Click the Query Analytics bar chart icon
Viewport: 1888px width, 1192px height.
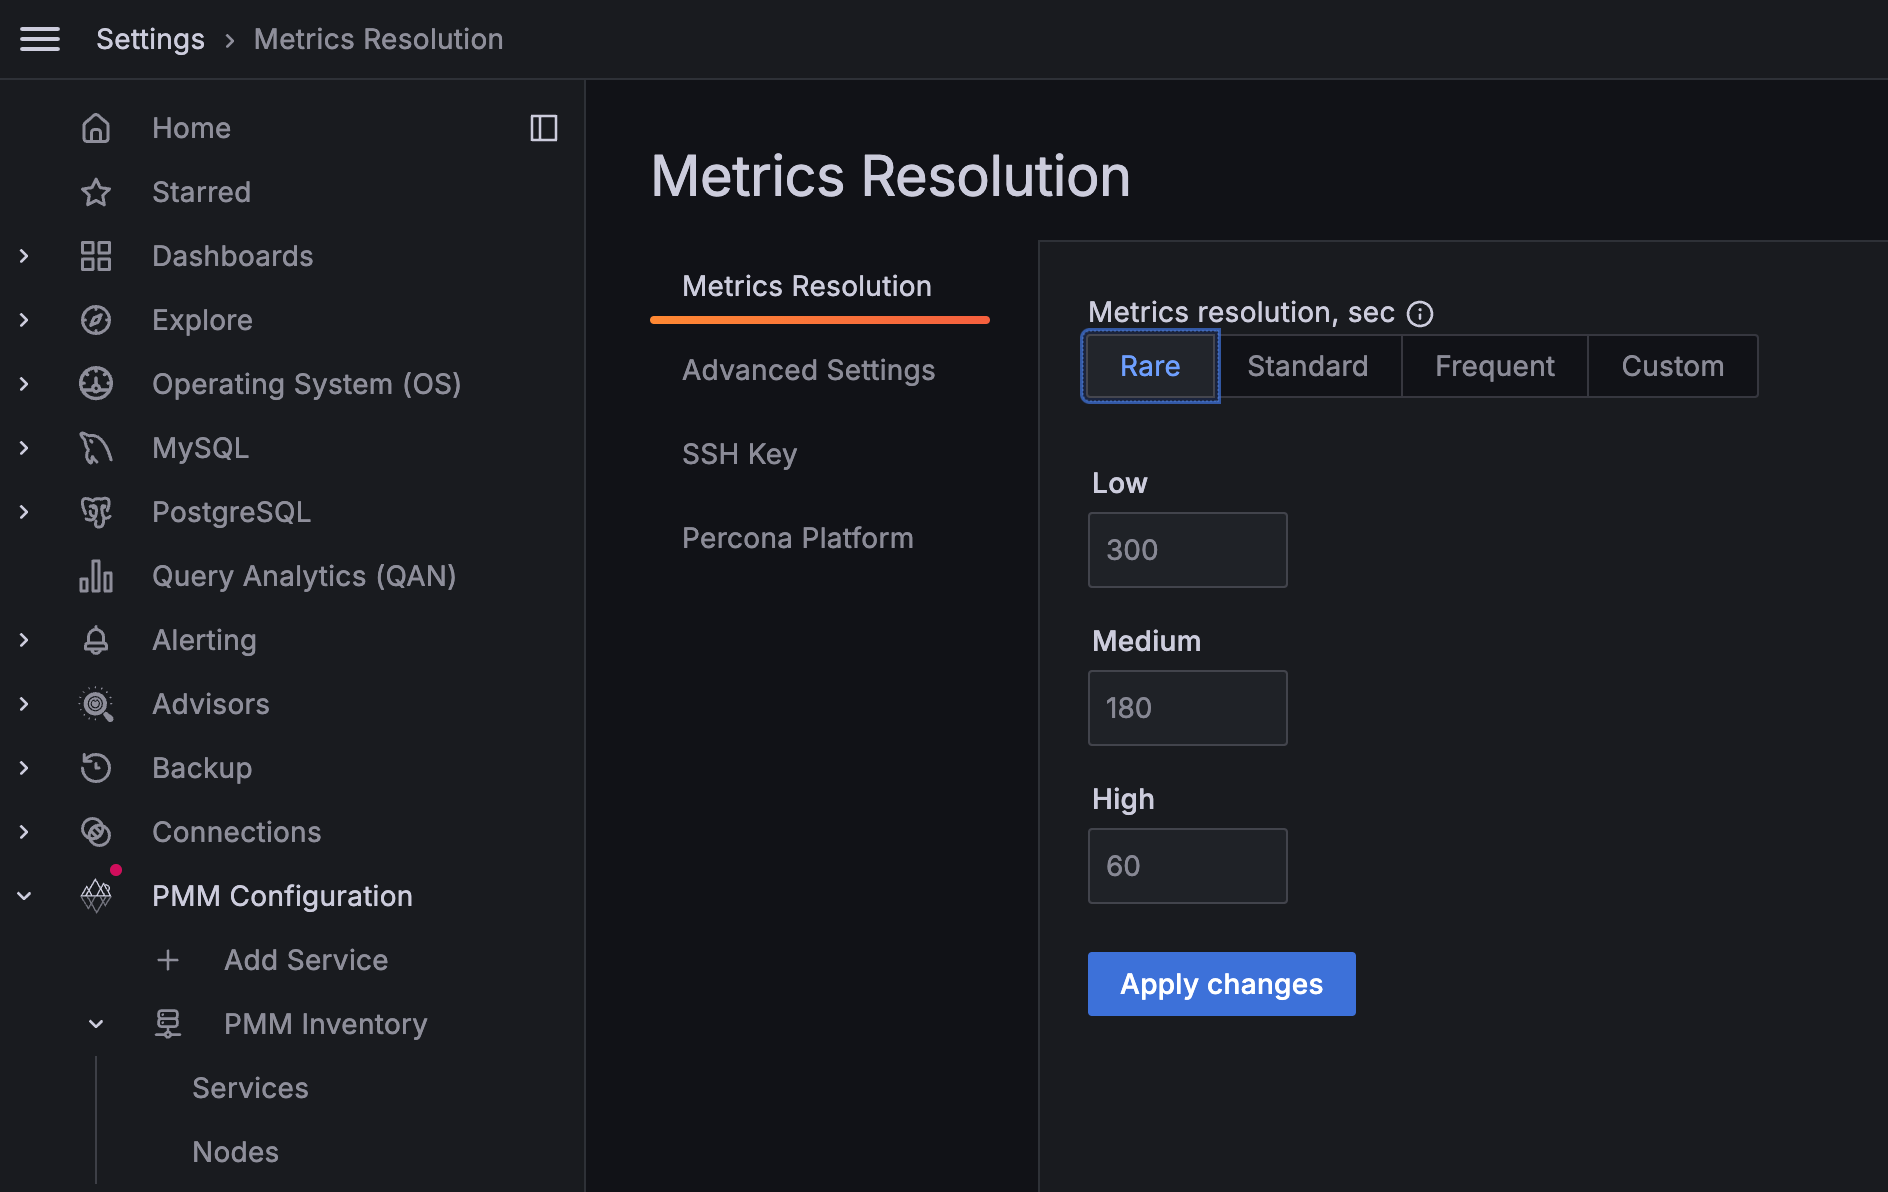pyautogui.click(x=96, y=576)
